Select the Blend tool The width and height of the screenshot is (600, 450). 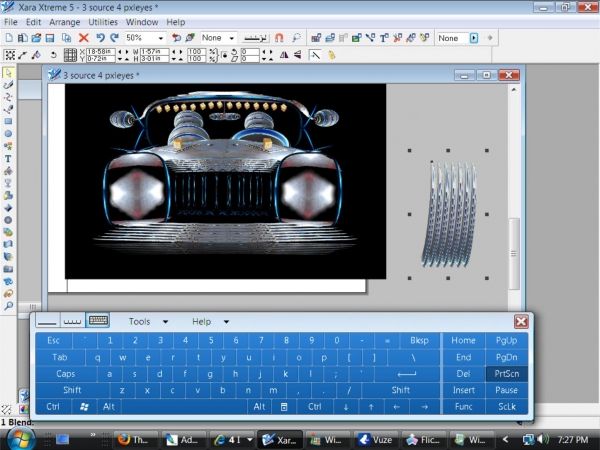click(x=8, y=232)
